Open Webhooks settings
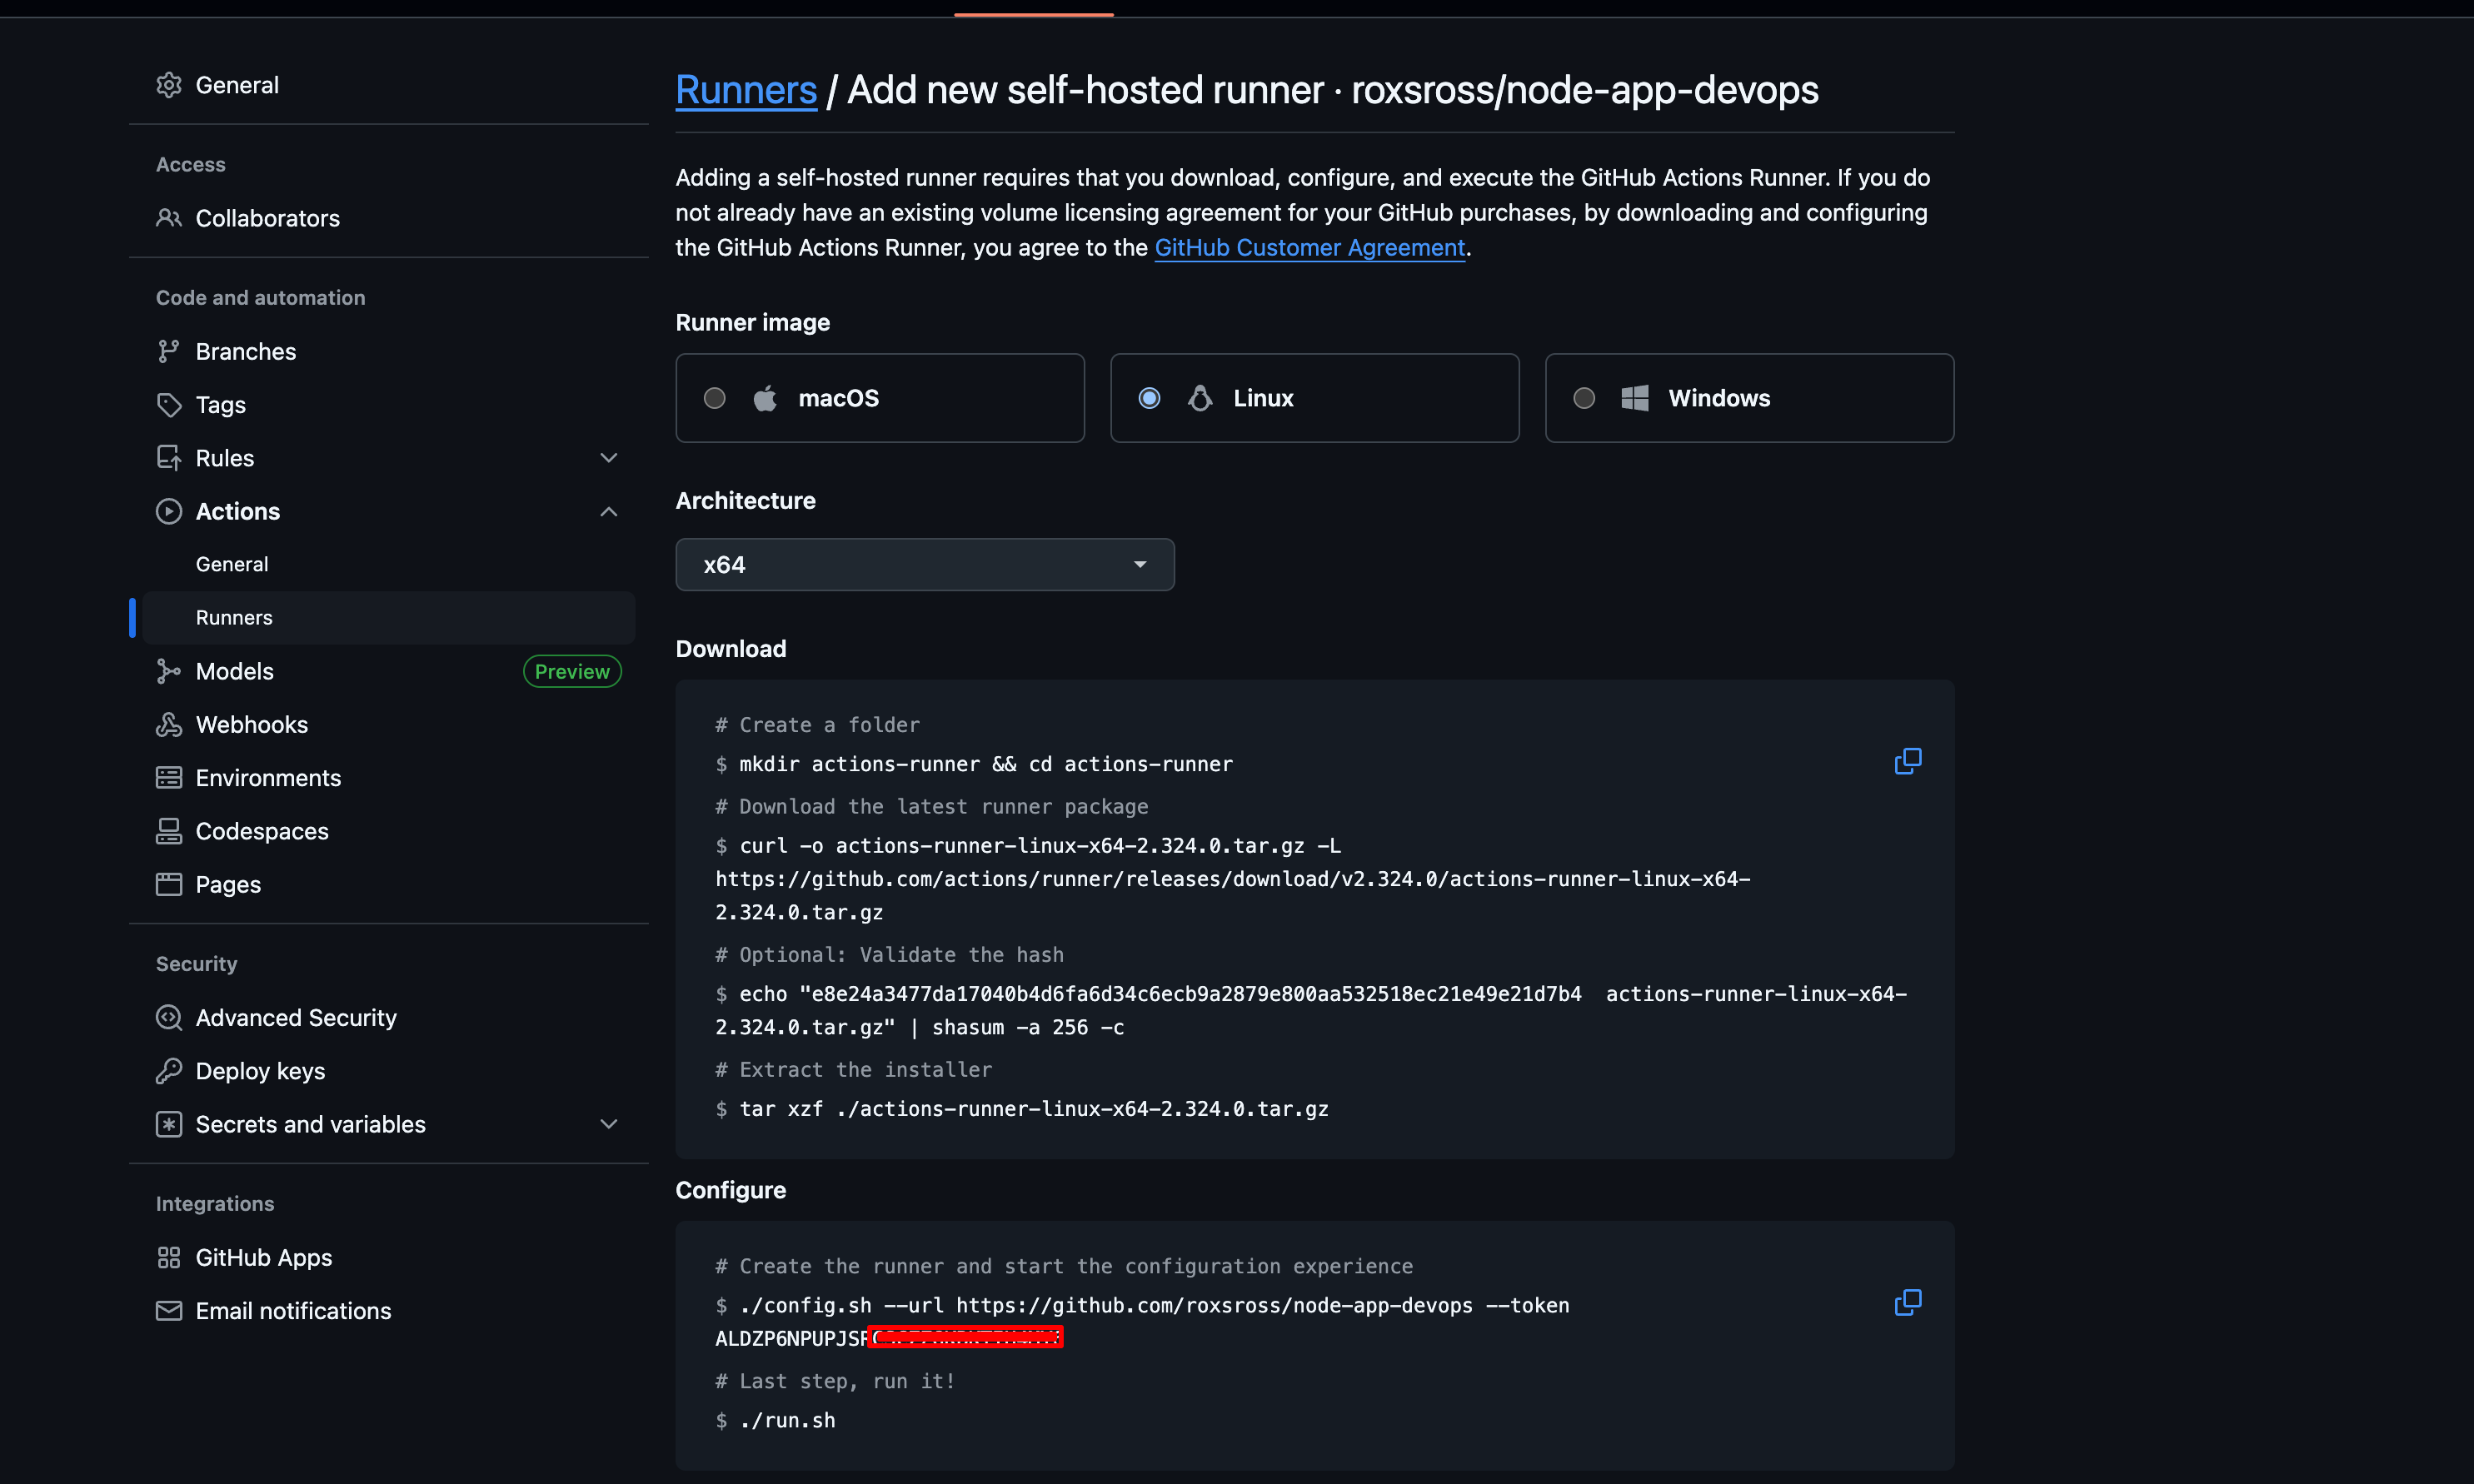This screenshot has width=2474, height=1484. (388, 725)
